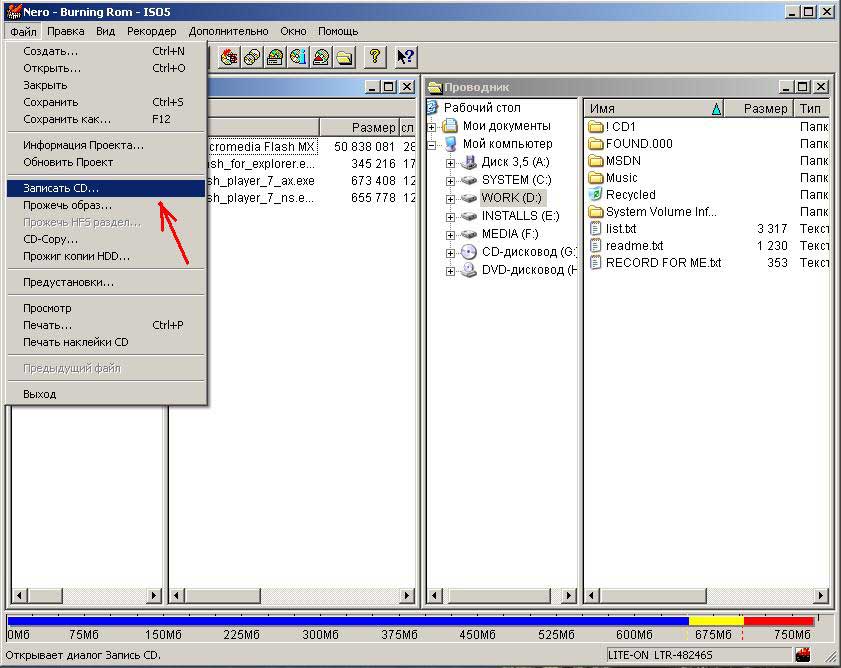The image size is (841, 668).
Task: Select Обновить Проект menu entry
Action: [x=106, y=162]
